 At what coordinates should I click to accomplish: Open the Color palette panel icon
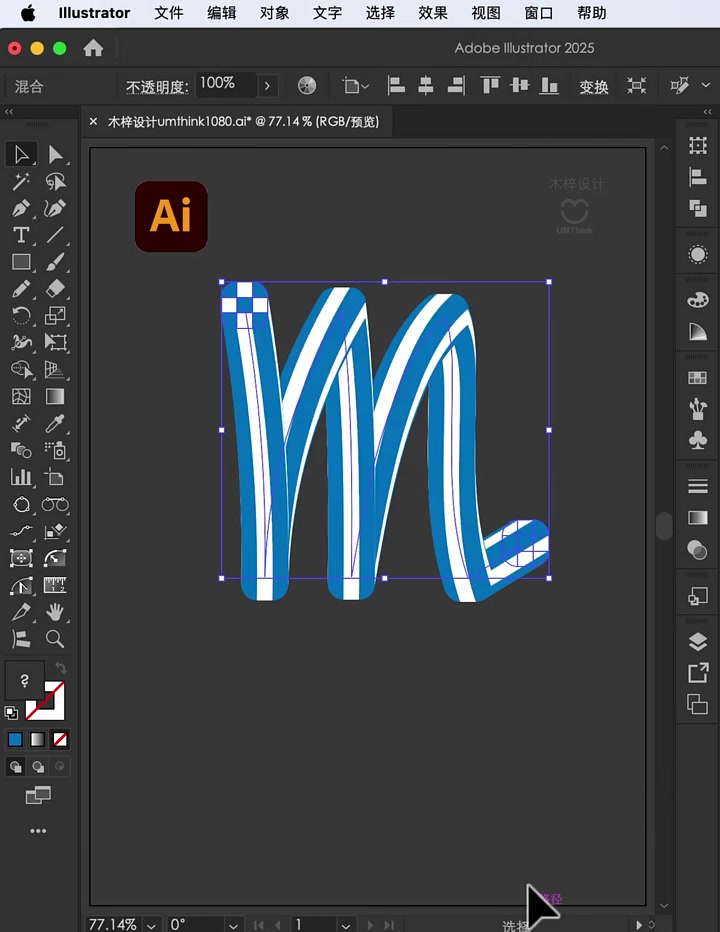pyautogui.click(x=697, y=300)
